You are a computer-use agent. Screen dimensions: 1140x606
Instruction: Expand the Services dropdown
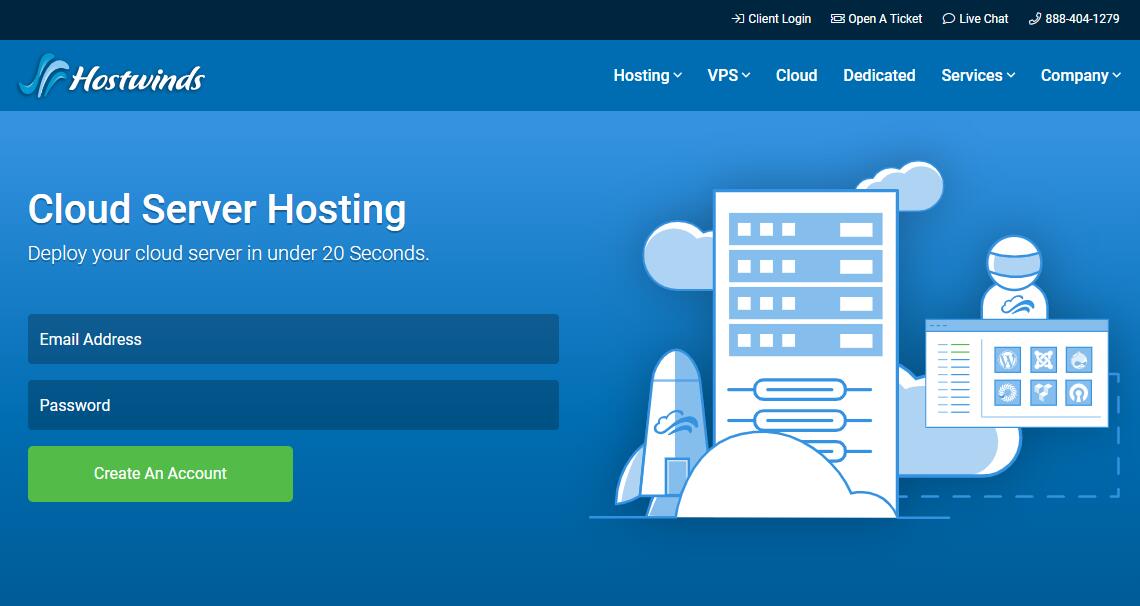click(976, 75)
